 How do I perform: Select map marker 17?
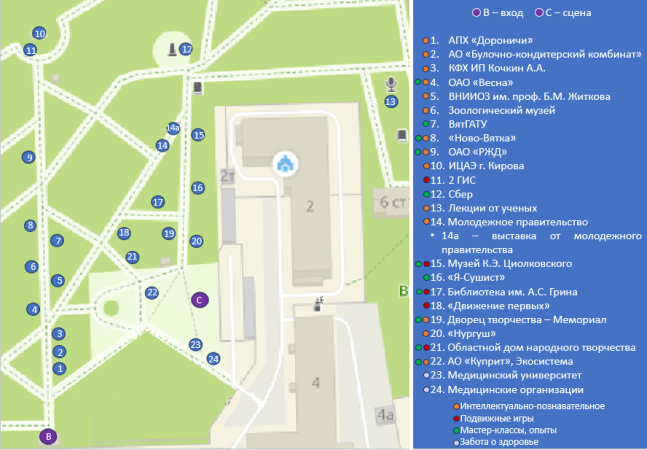click(158, 202)
